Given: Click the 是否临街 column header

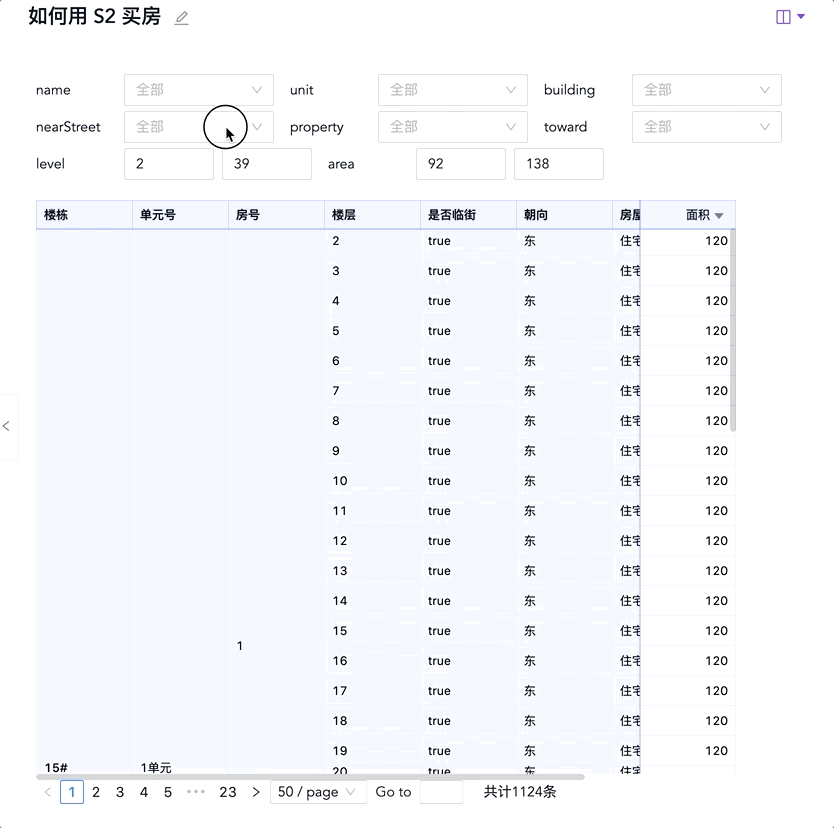Looking at the screenshot, I should (x=468, y=215).
